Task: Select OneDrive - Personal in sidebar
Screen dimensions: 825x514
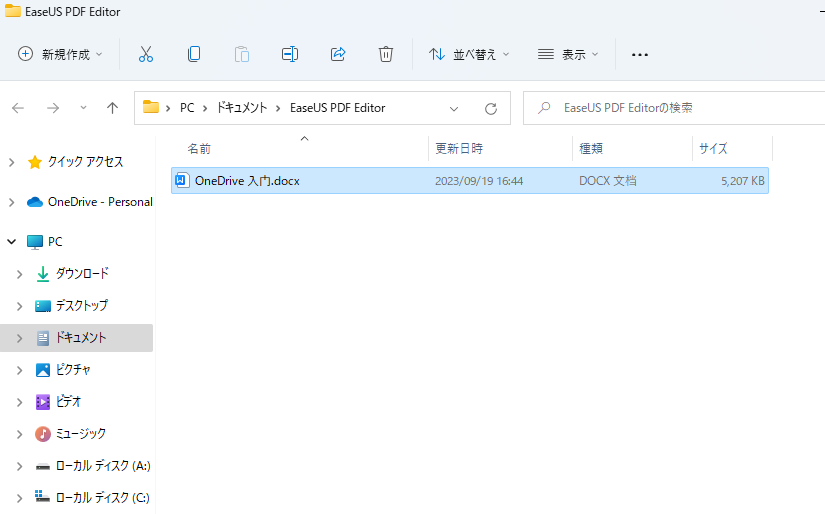Action: 99,201
